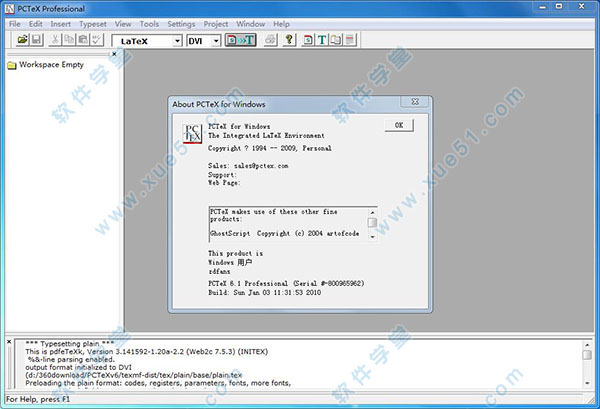Open the Tools menu
The height and width of the screenshot is (409, 600).
click(149, 24)
